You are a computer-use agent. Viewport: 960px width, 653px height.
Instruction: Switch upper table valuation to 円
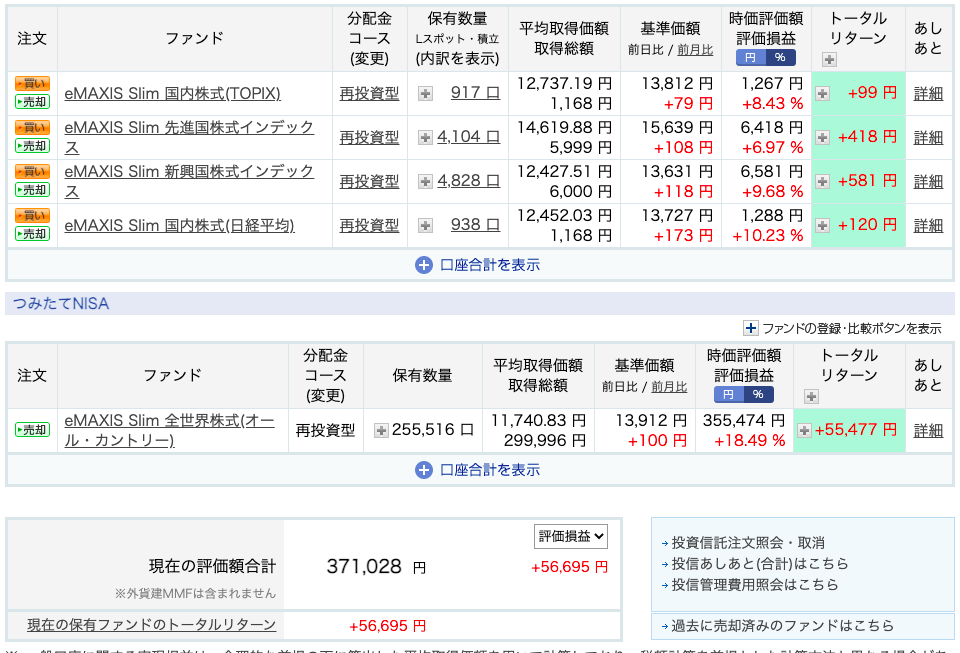coord(750,58)
